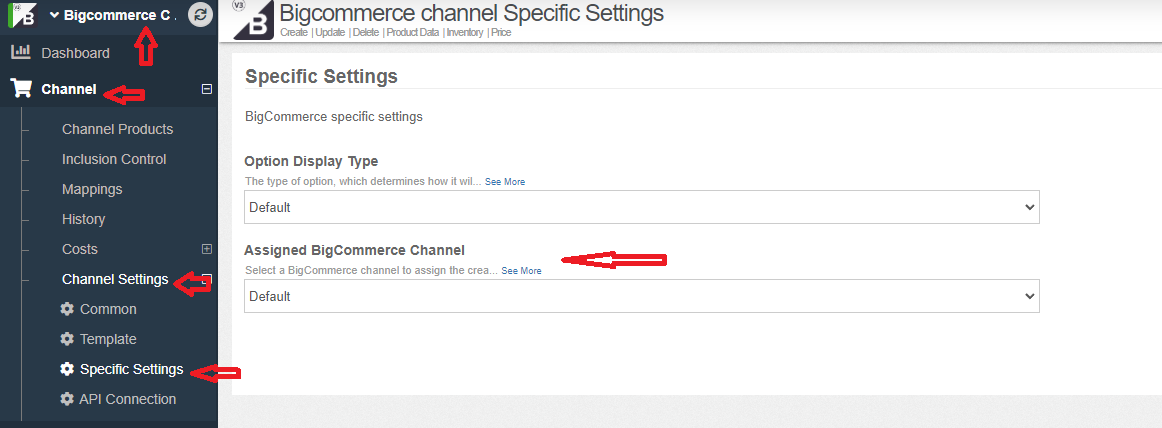1162x428 pixels.
Task: Click the large BigCommerce logo in page header
Action: pyautogui.click(x=254, y=20)
